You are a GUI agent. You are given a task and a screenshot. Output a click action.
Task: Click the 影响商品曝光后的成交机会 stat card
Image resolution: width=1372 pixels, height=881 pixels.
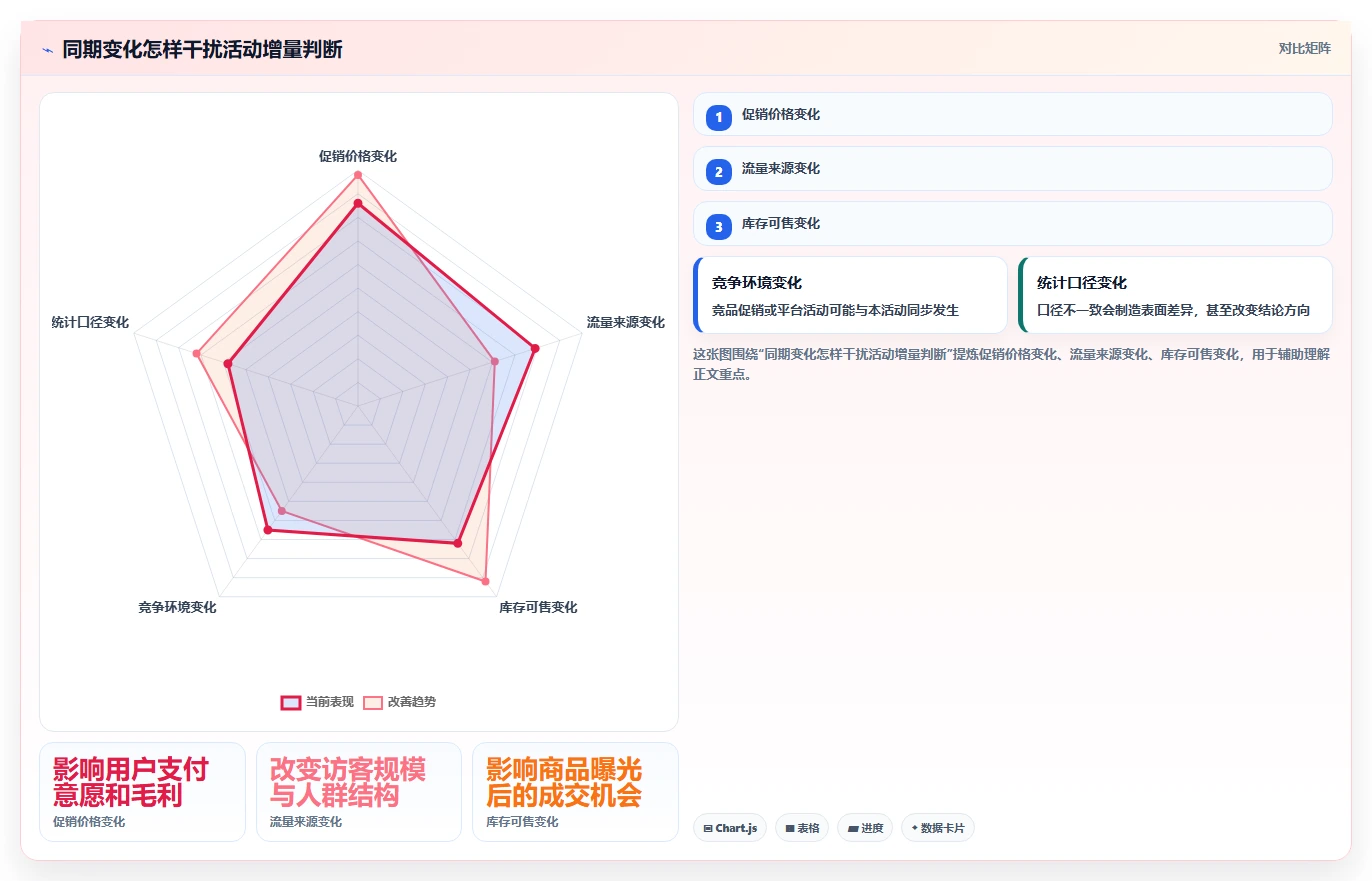pos(575,792)
